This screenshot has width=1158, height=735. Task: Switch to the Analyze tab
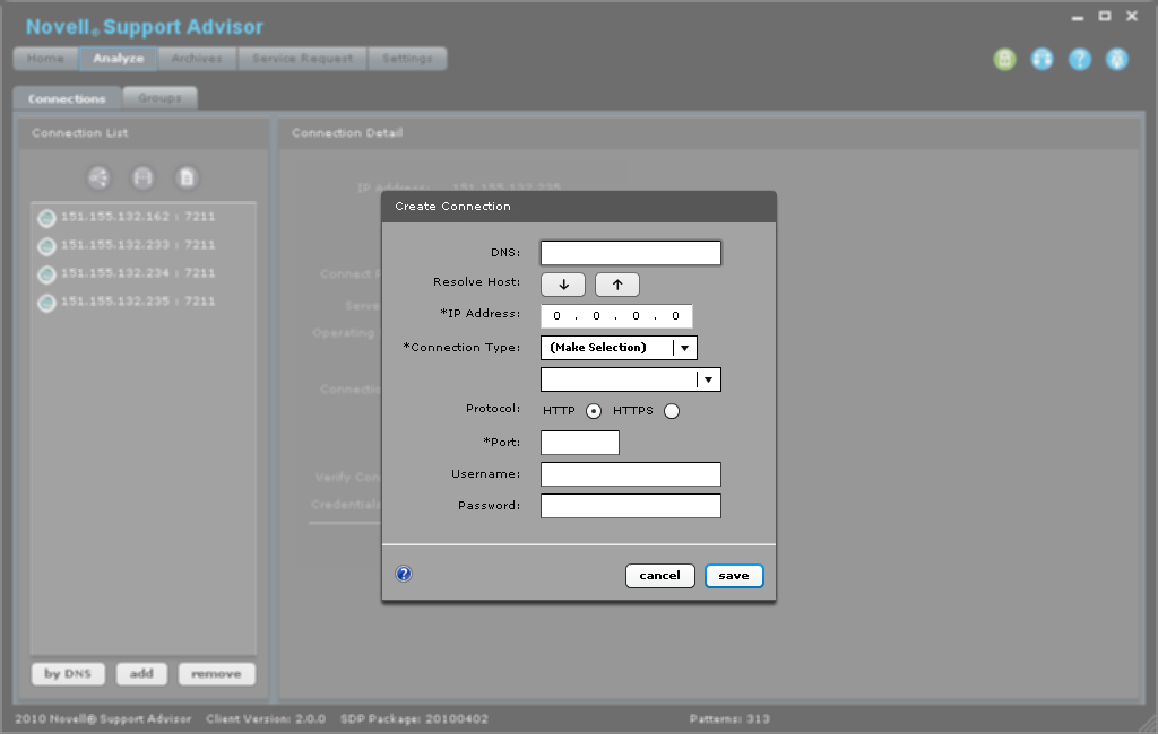click(x=118, y=58)
